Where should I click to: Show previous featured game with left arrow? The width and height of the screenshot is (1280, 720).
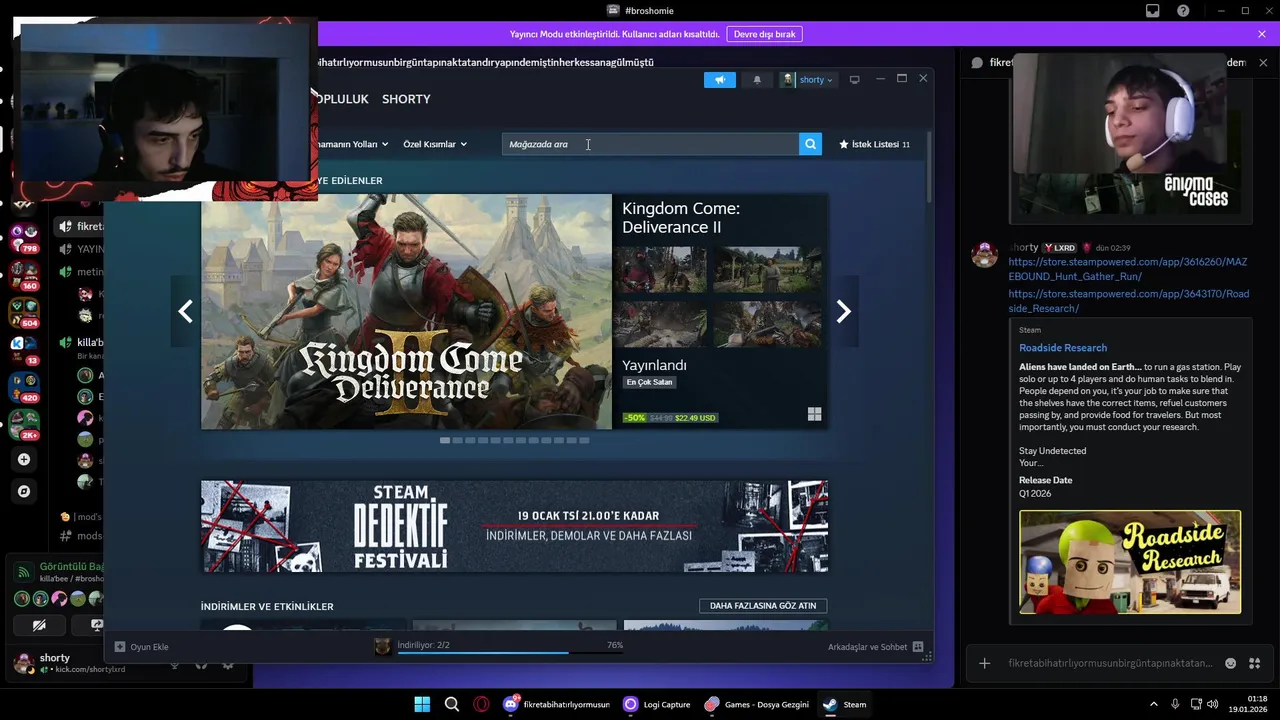coord(185,312)
